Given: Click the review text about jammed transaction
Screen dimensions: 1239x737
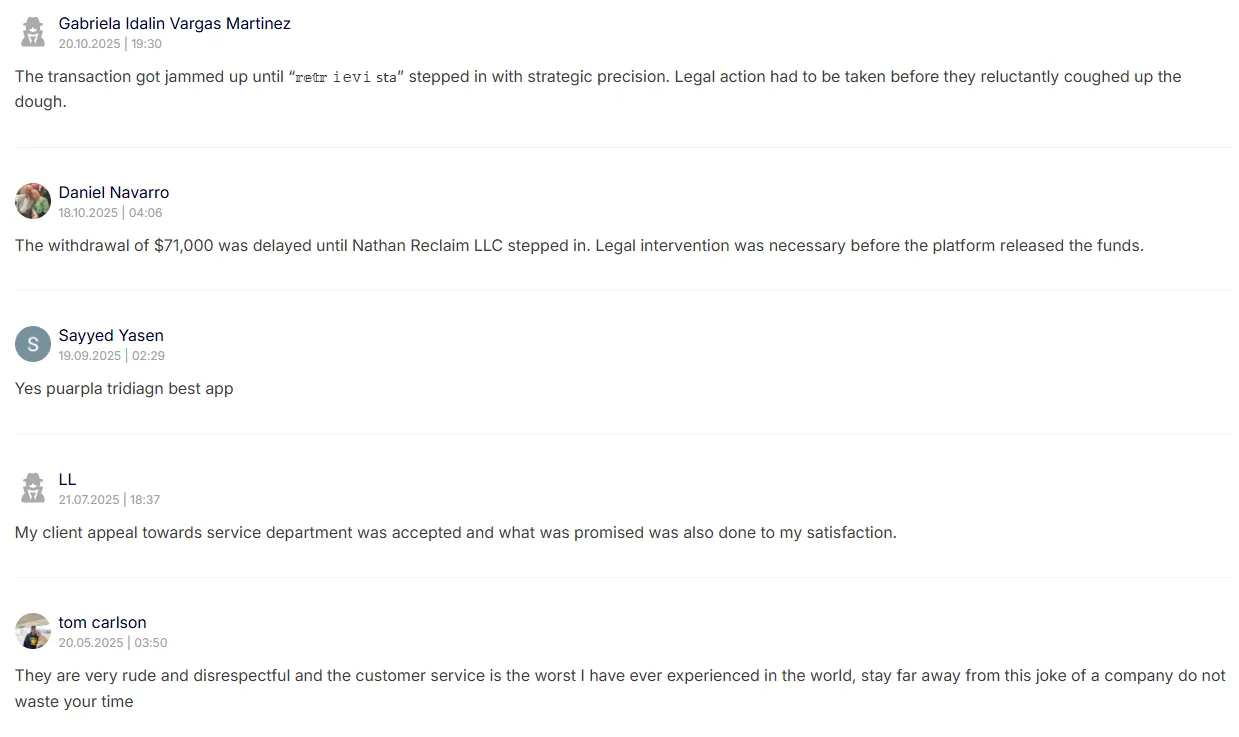Looking at the screenshot, I should (598, 89).
